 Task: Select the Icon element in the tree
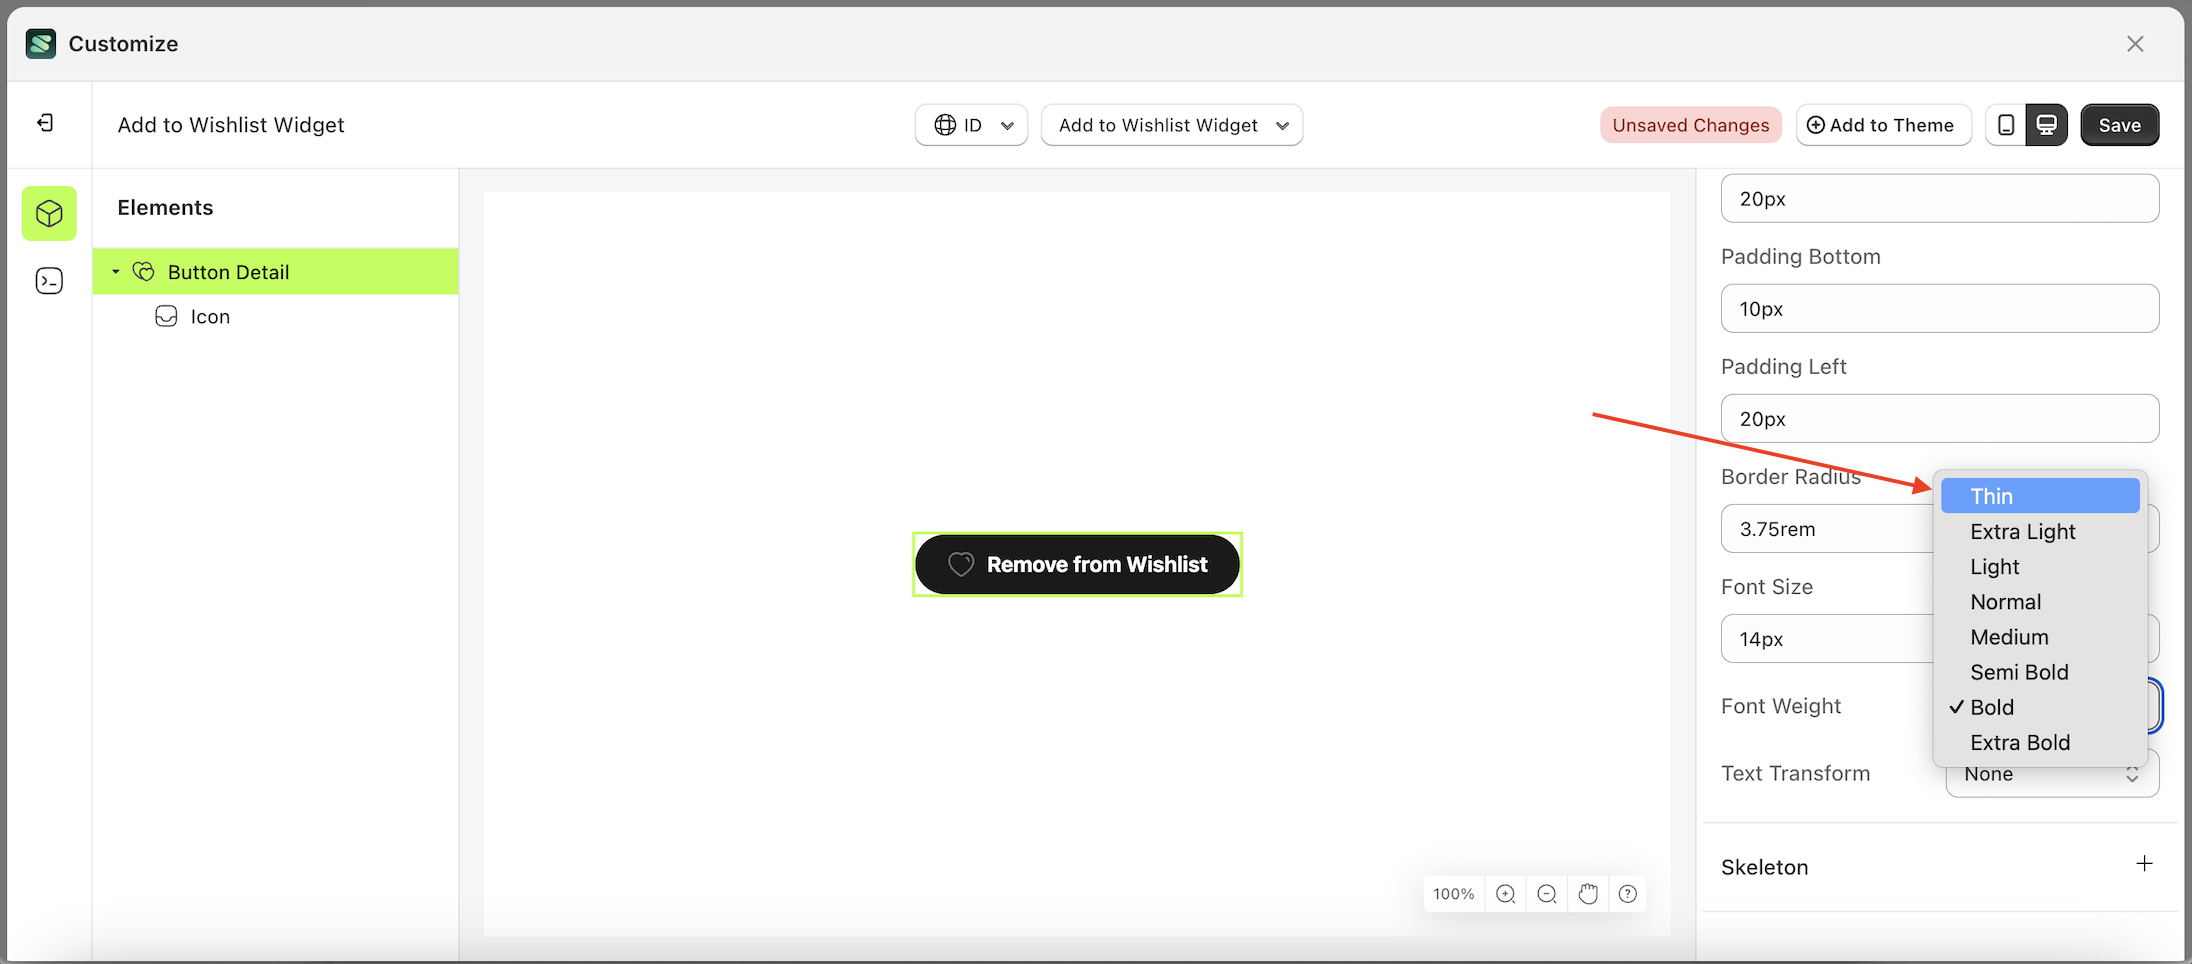tap(212, 316)
